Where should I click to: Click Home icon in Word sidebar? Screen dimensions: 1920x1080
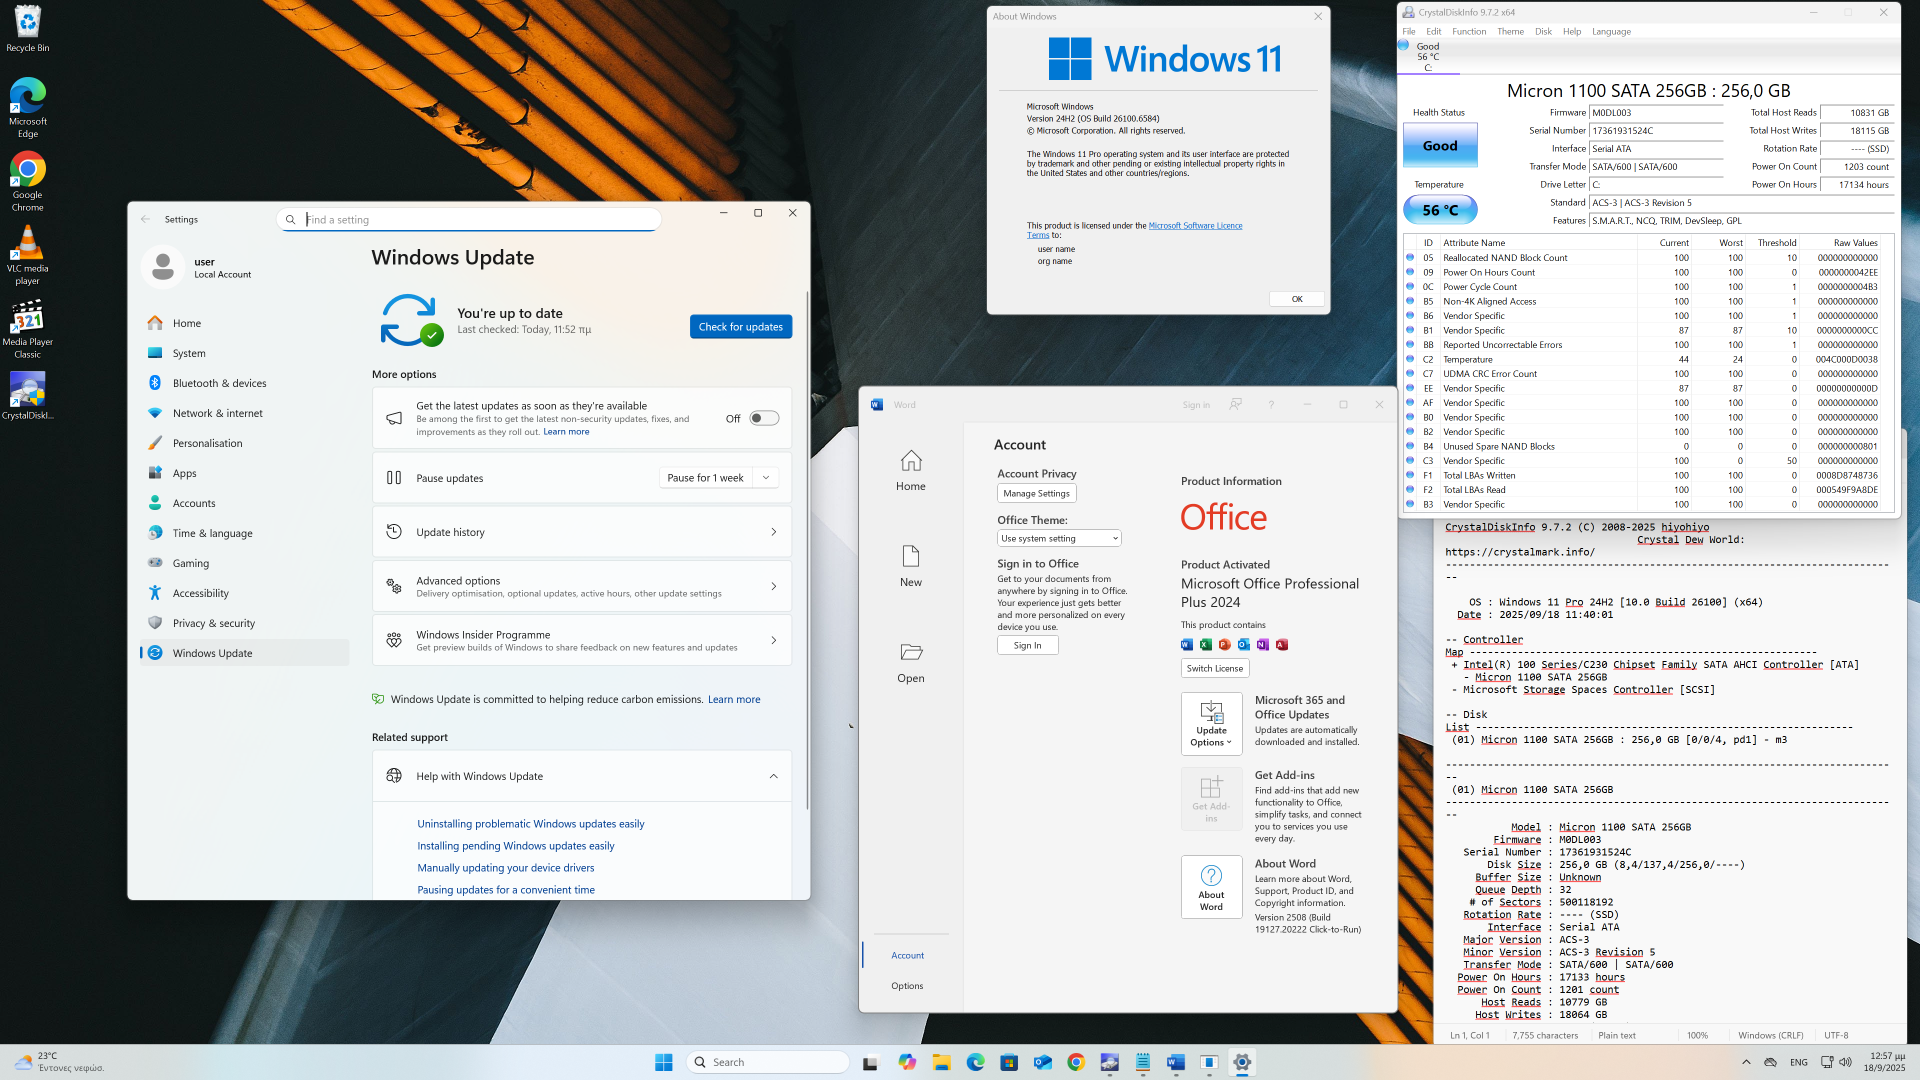coord(910,461)
